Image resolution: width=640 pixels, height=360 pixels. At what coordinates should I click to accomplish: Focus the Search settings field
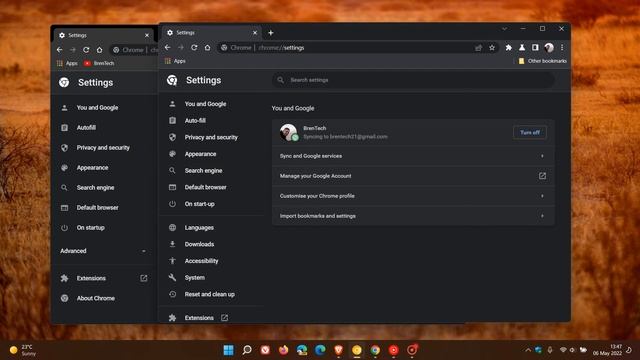pos(413,80)
